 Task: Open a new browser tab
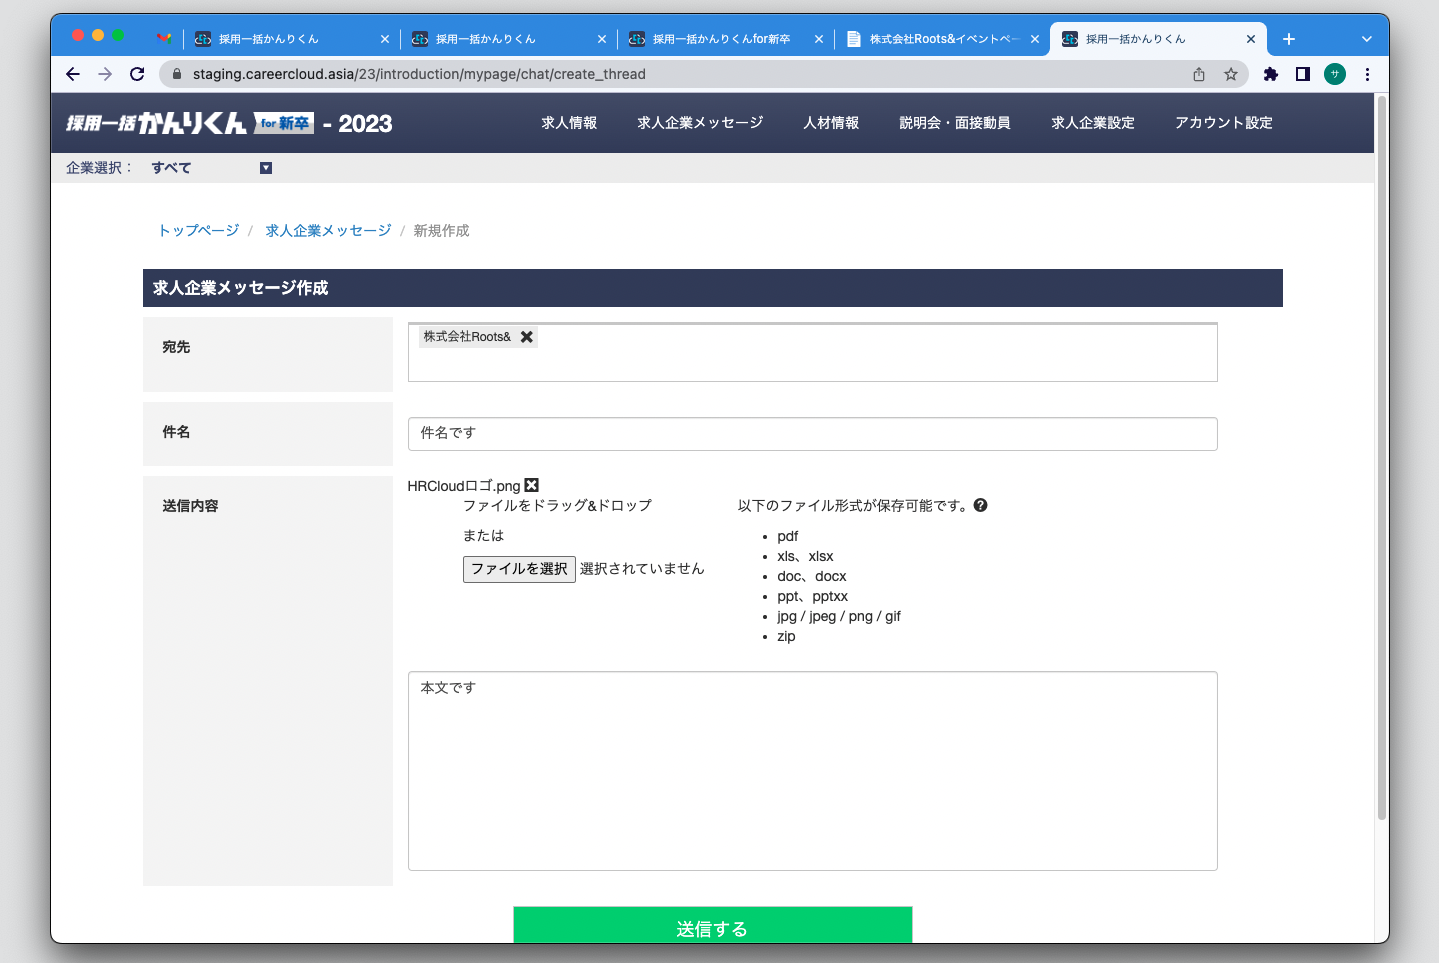tap(1289, 39)
